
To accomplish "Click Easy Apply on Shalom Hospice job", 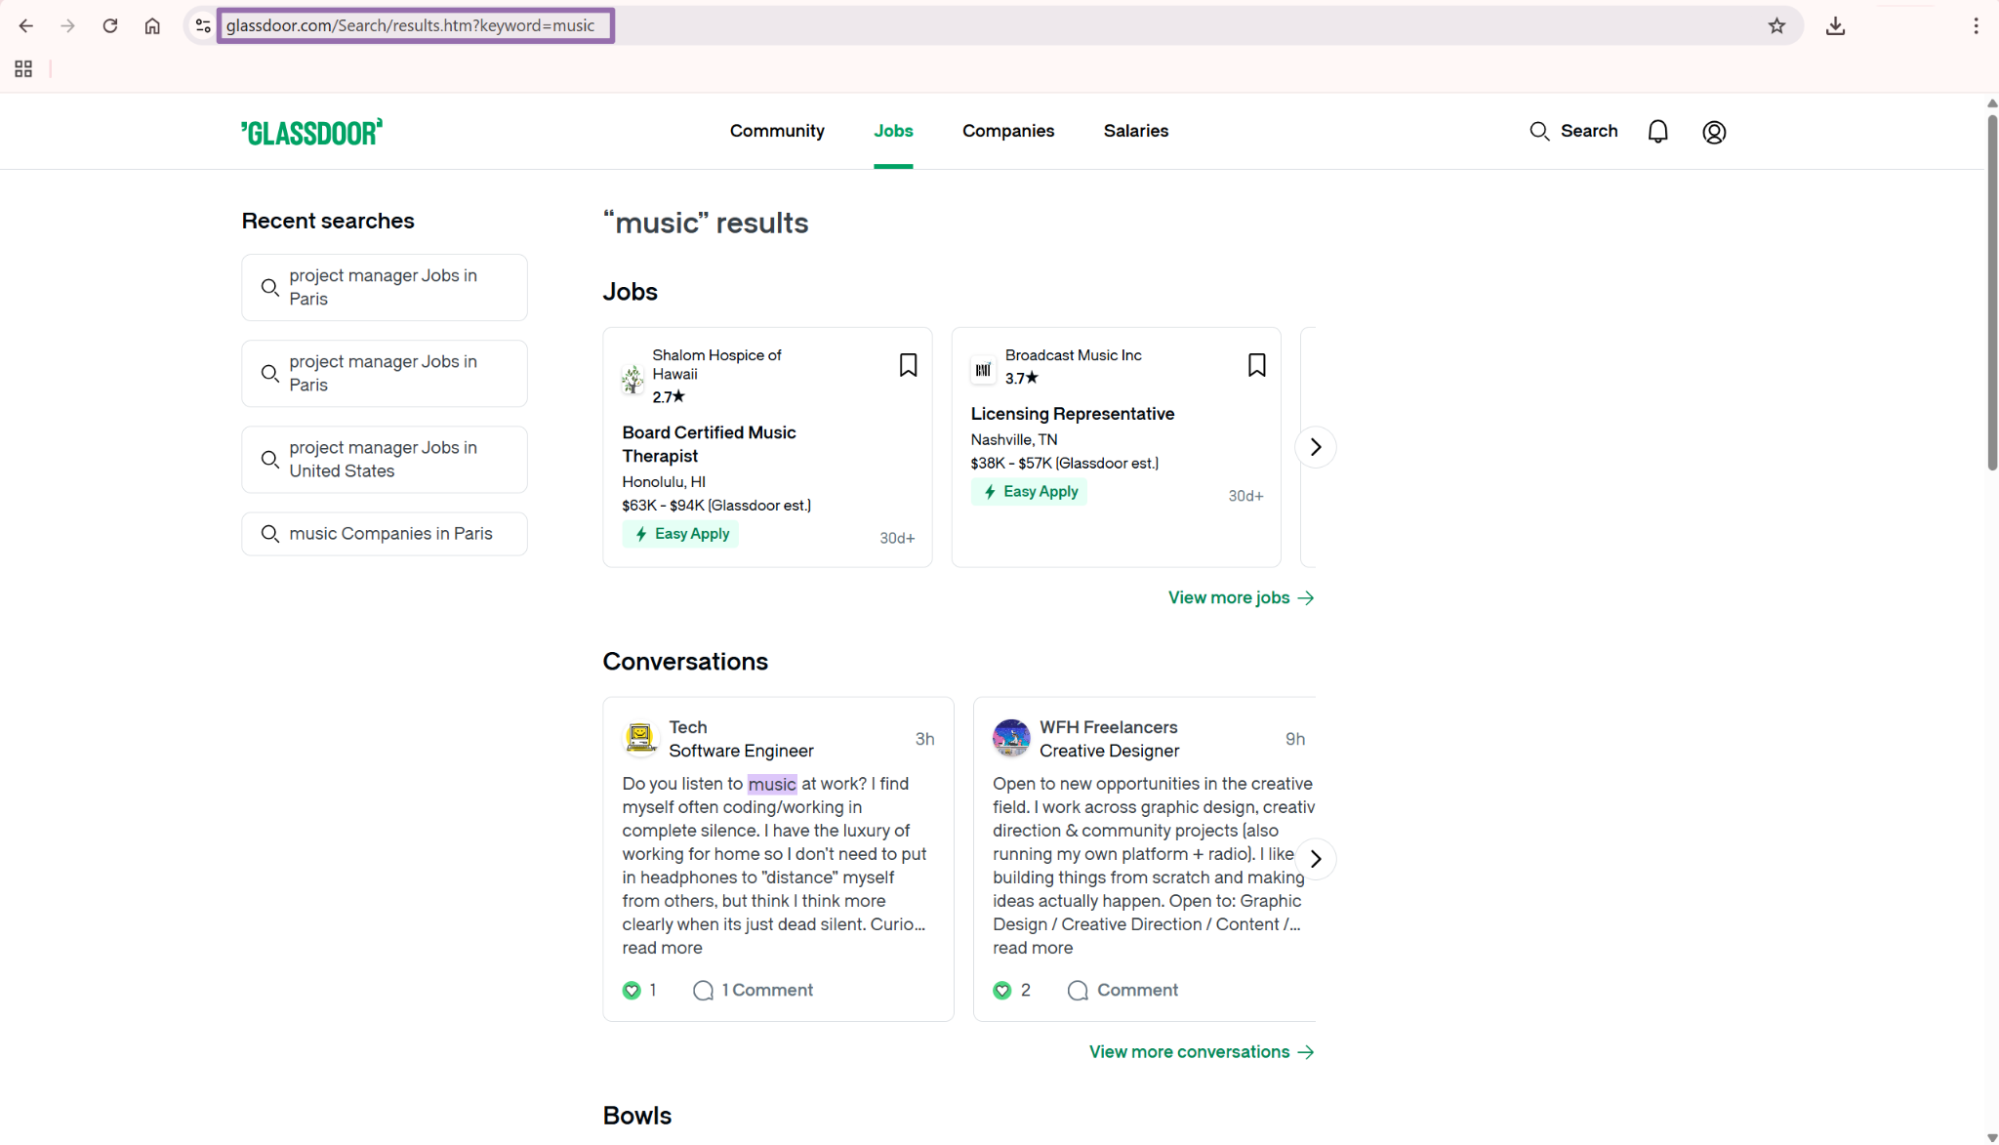I will click(681, 534).
